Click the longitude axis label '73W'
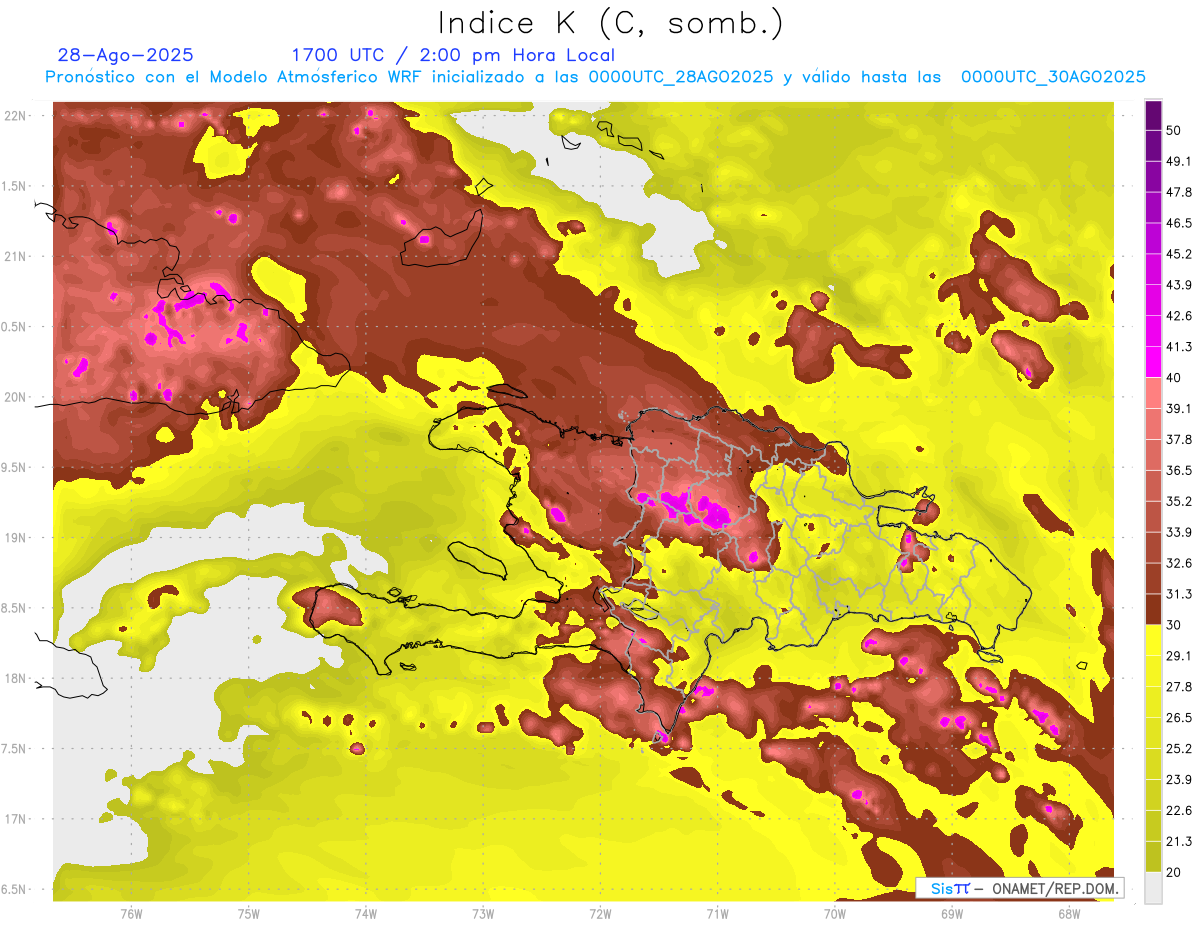Screen dimensions: 1200x927 point(483,914)
